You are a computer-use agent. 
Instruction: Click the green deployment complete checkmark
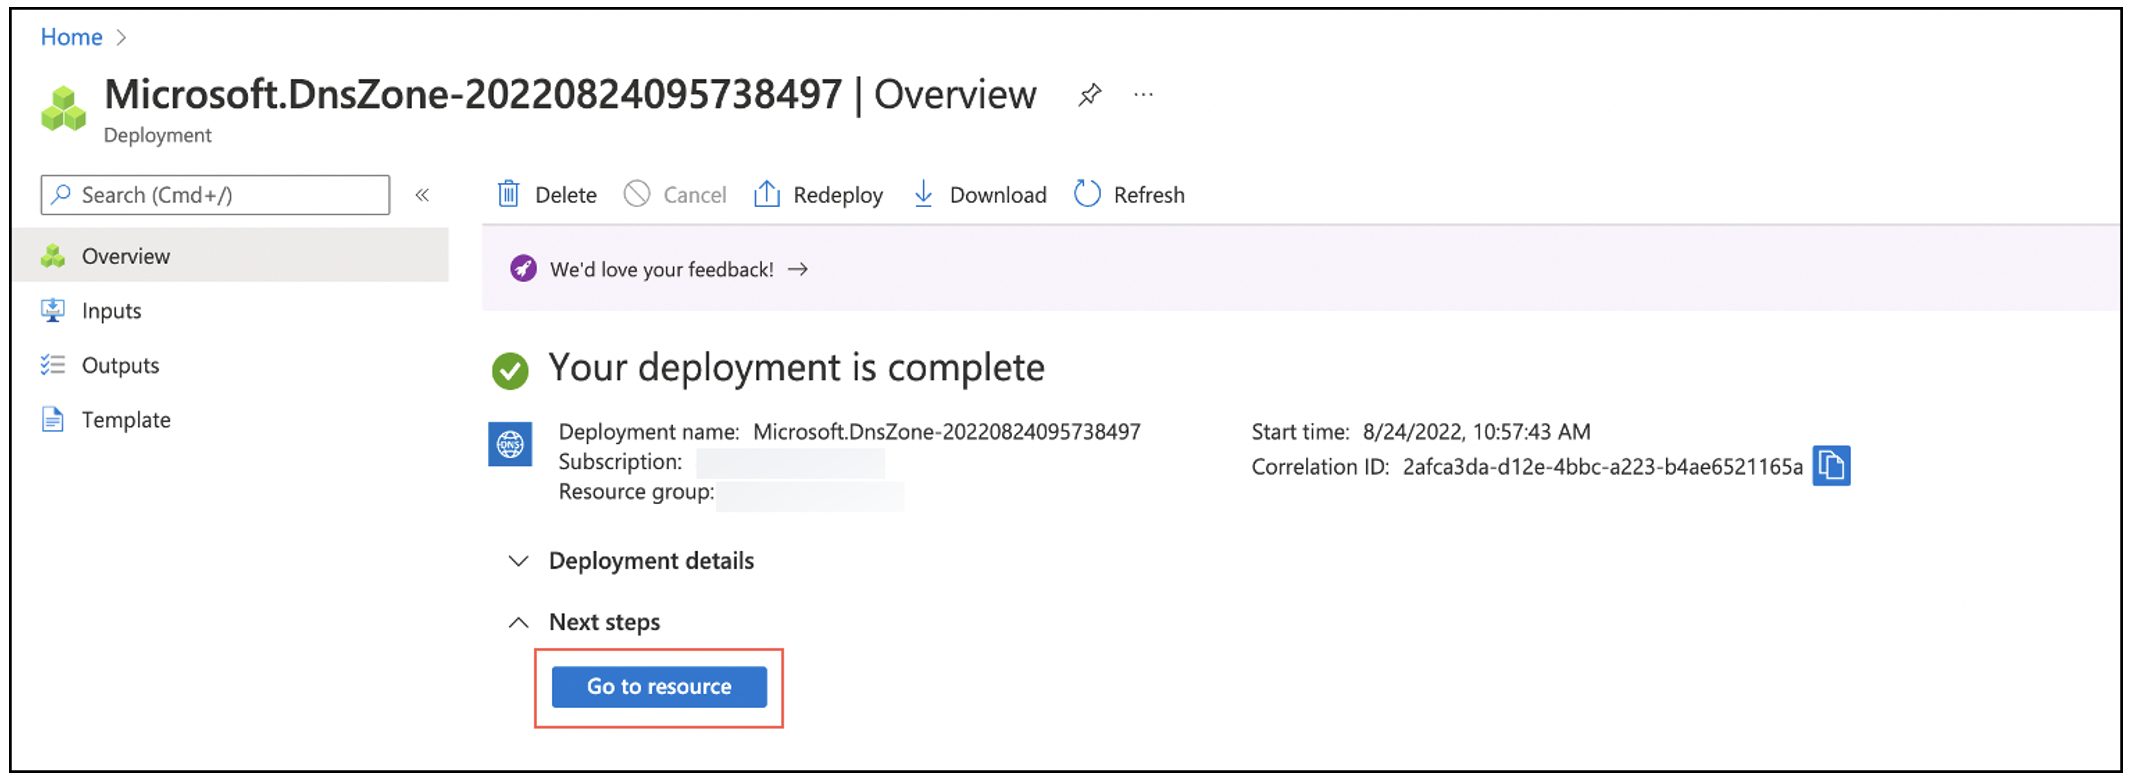coord(510,371)
